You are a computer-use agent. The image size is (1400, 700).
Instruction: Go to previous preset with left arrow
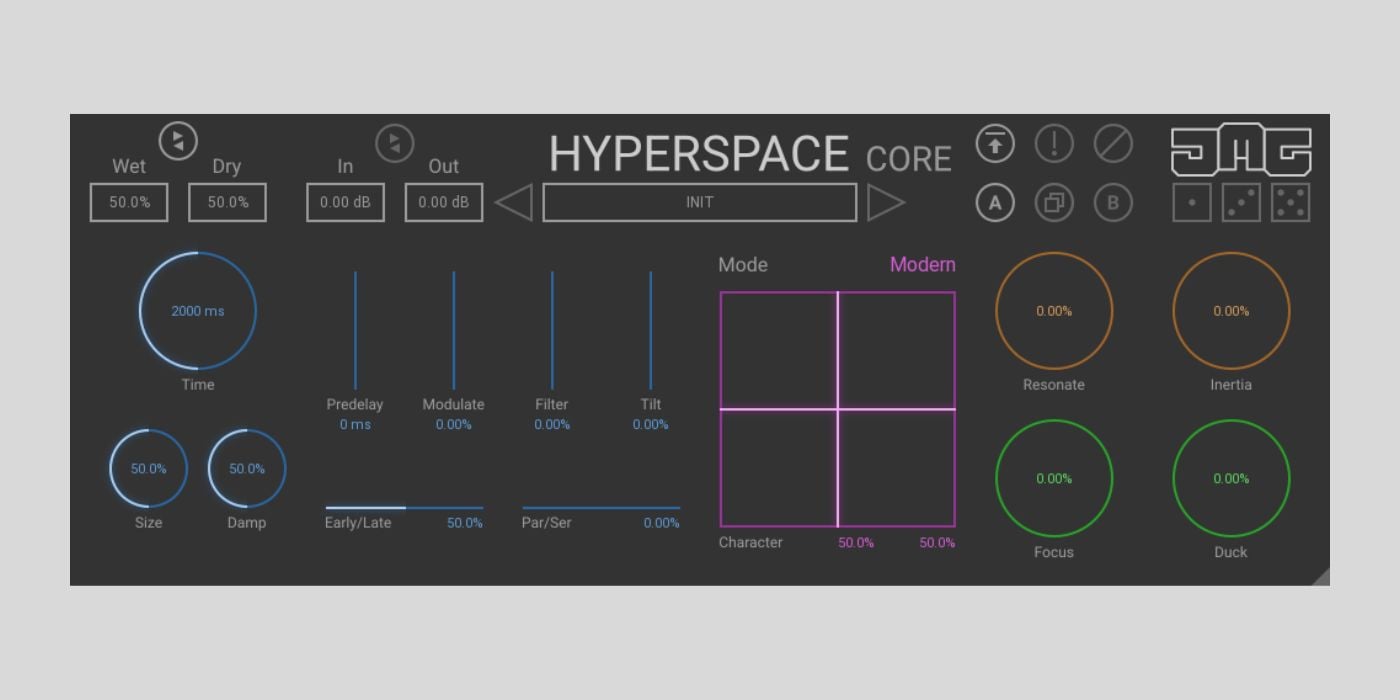pyautogui.click(x=514, y=202)
